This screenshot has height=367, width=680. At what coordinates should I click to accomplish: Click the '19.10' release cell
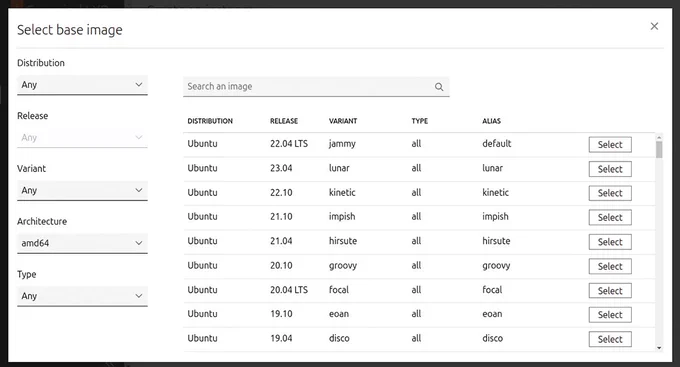(281, 314)
